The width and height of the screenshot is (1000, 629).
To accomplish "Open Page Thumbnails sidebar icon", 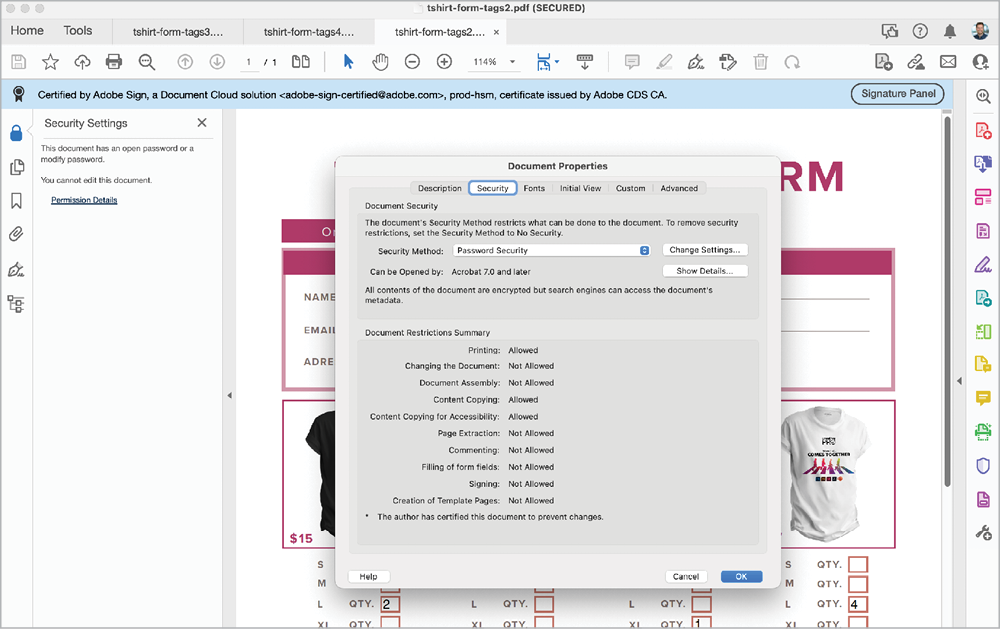I will [x=17, y=167].
